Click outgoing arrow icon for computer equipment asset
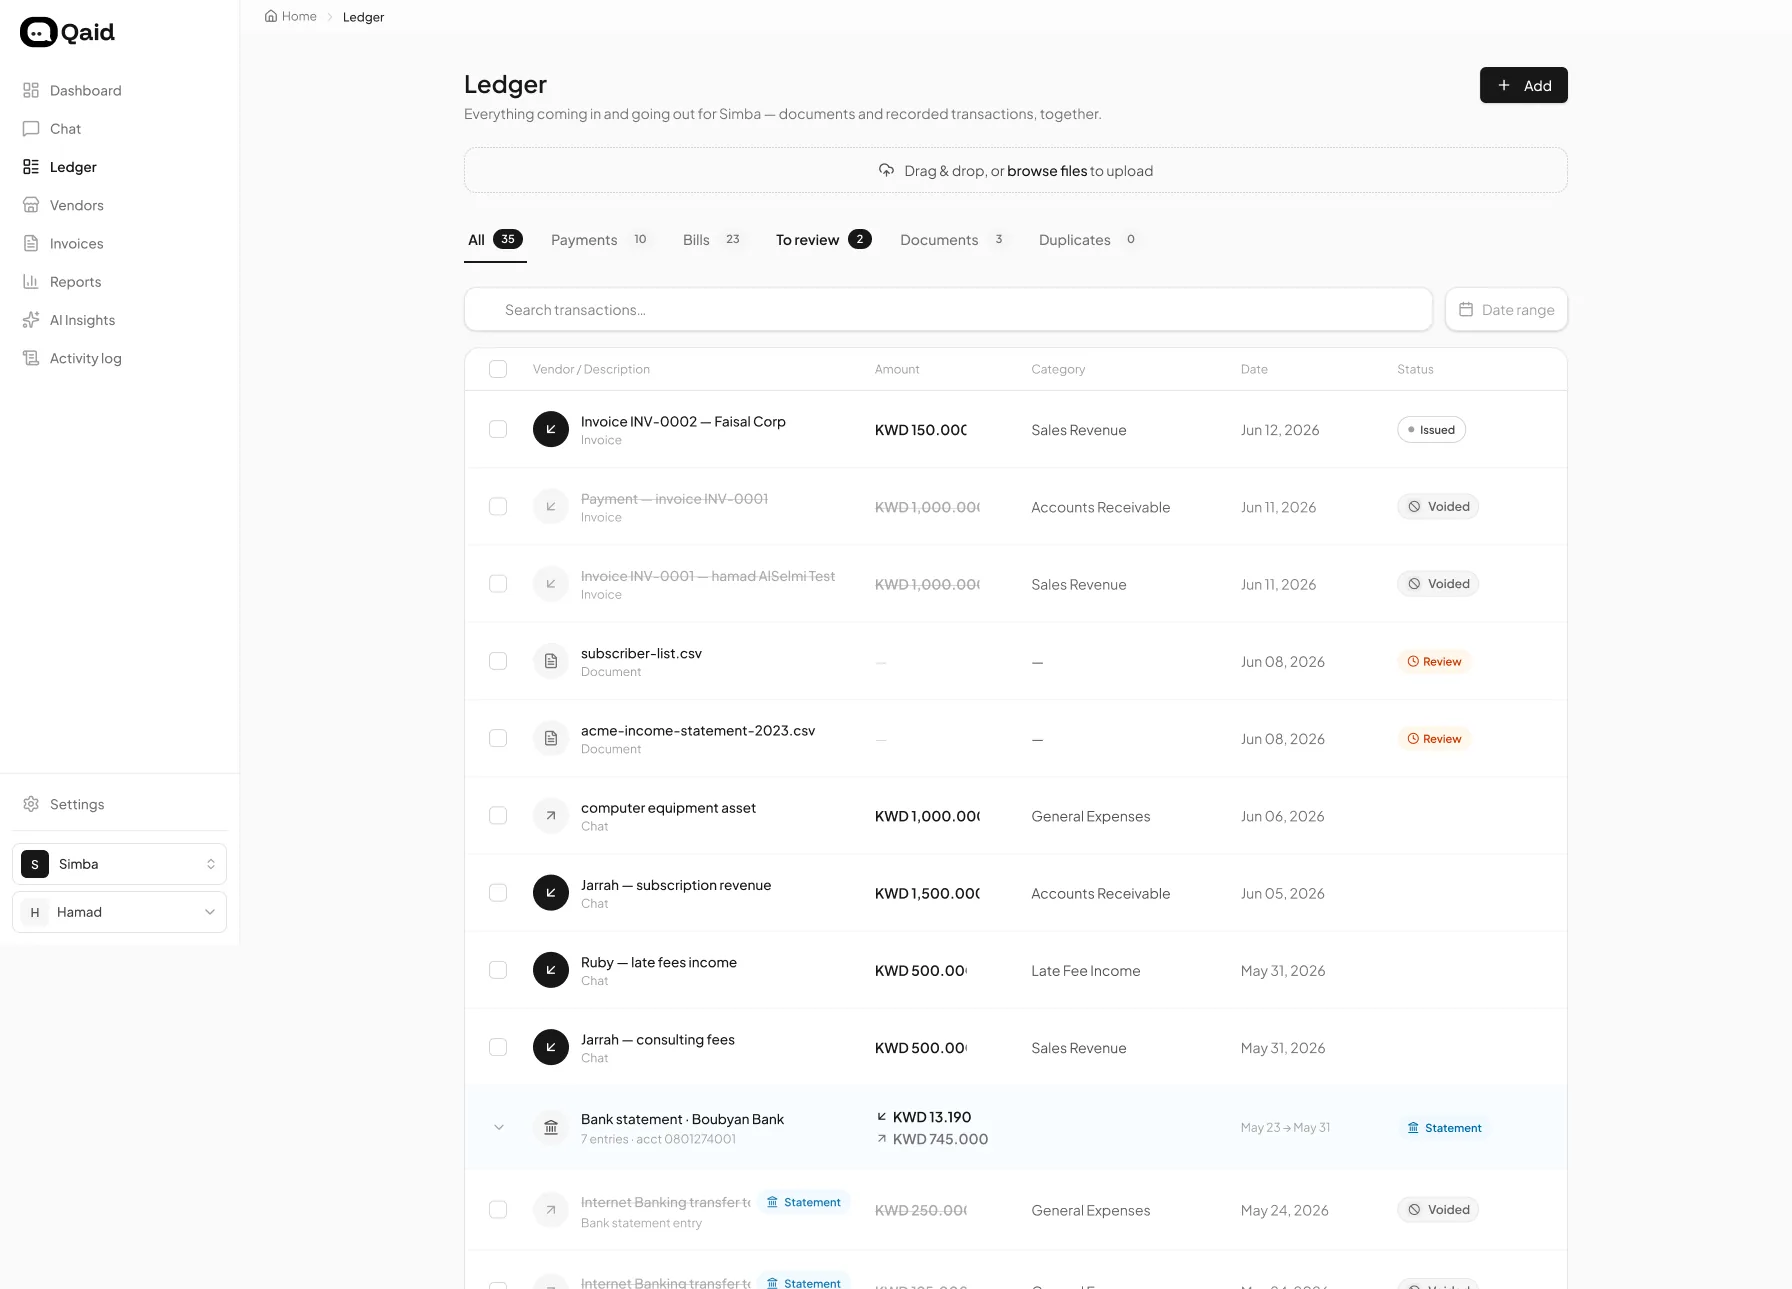 point(551,815)
